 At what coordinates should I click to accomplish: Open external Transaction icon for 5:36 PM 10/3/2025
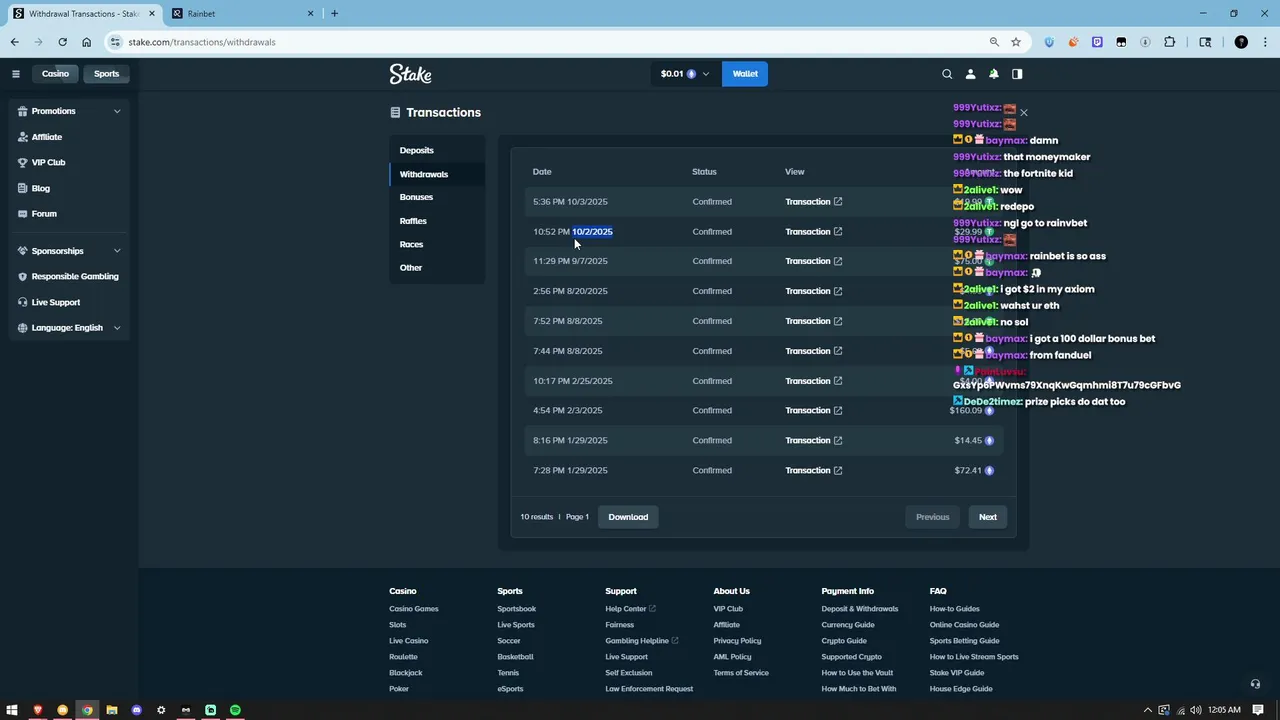tap(838, 202)
